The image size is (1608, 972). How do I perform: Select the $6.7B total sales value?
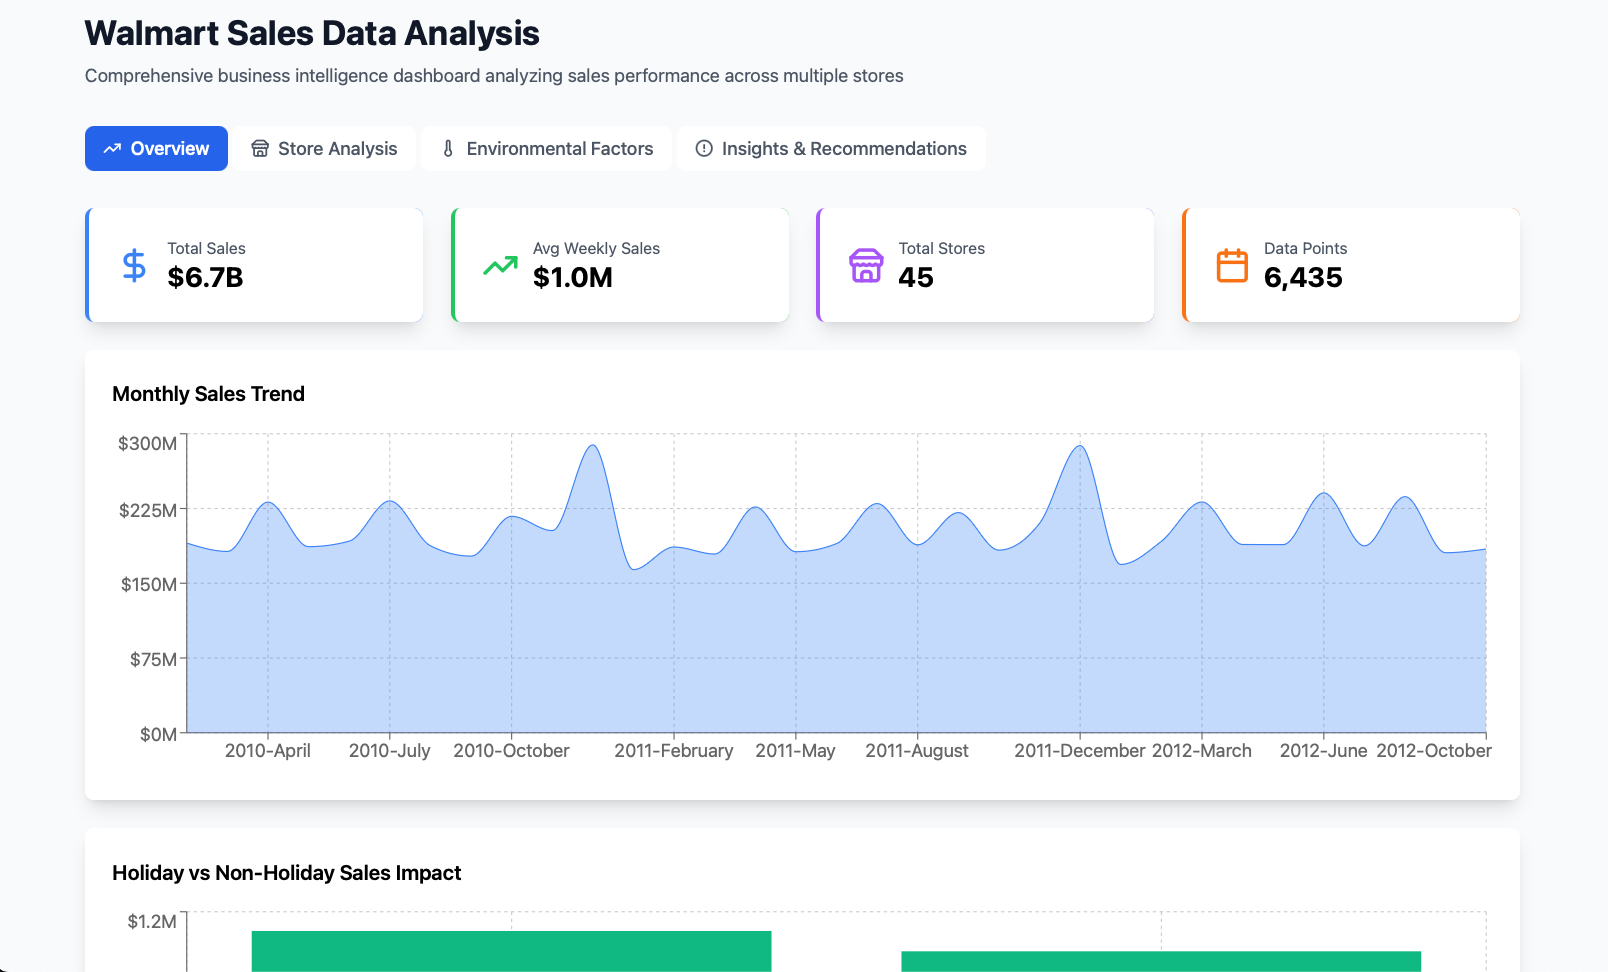(205, 278)
